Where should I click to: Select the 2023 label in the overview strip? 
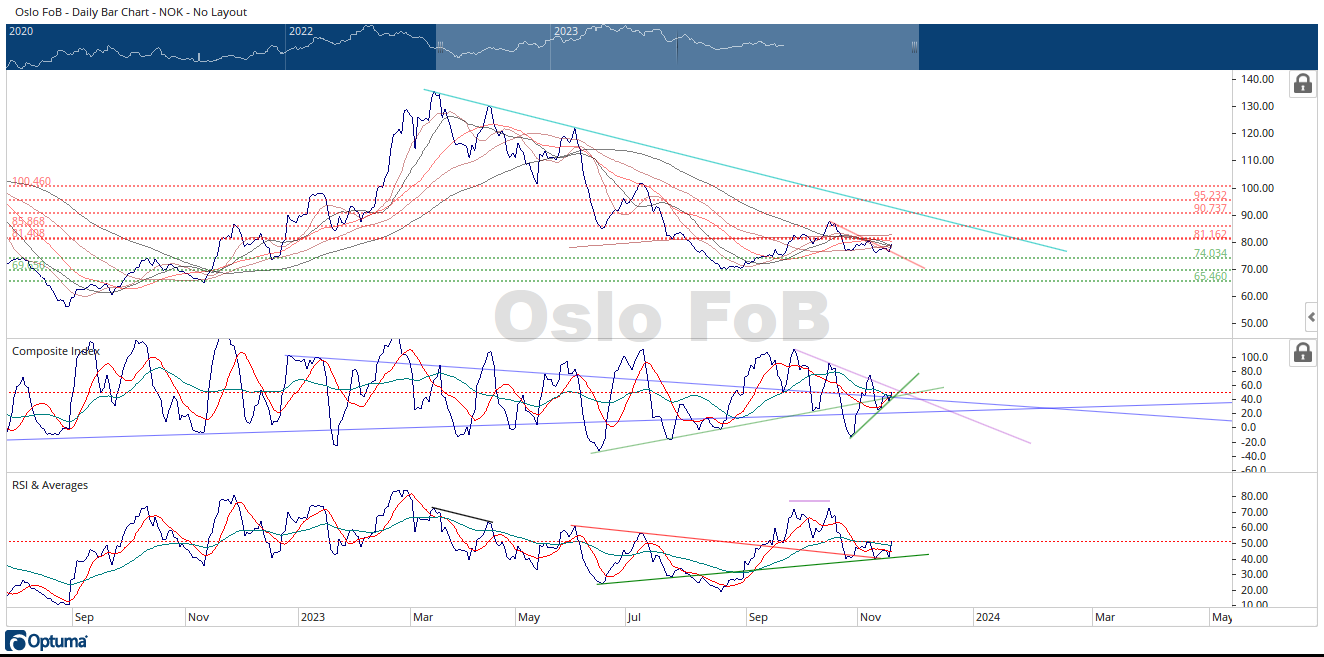[x=566, y=31]
